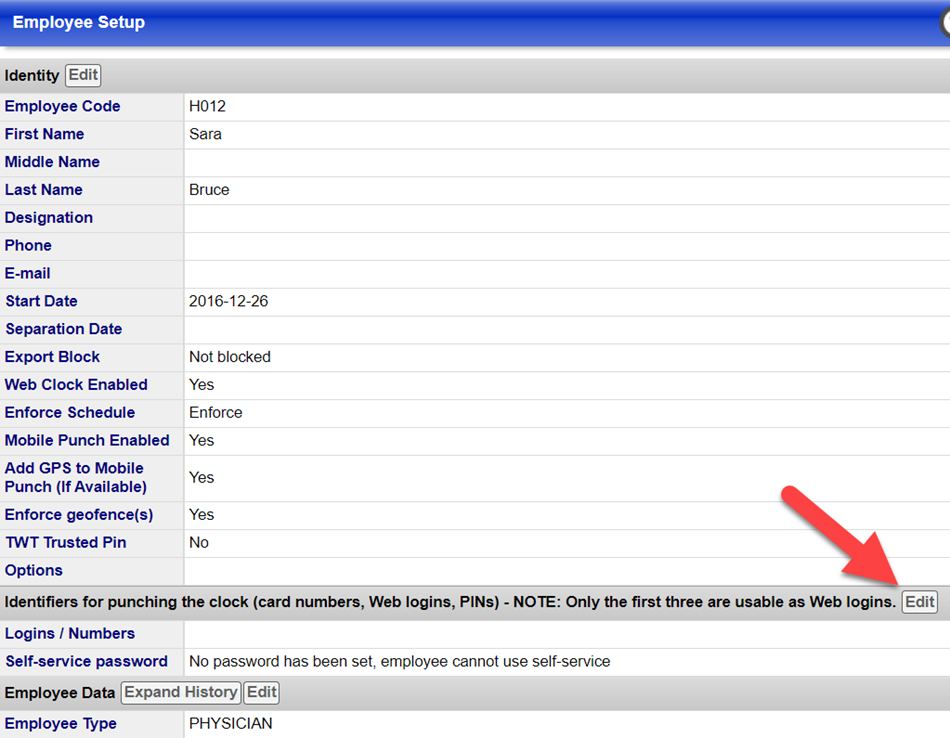Click the TWT Trusted Pin label

pyautogui.click(x=65, y=542)
